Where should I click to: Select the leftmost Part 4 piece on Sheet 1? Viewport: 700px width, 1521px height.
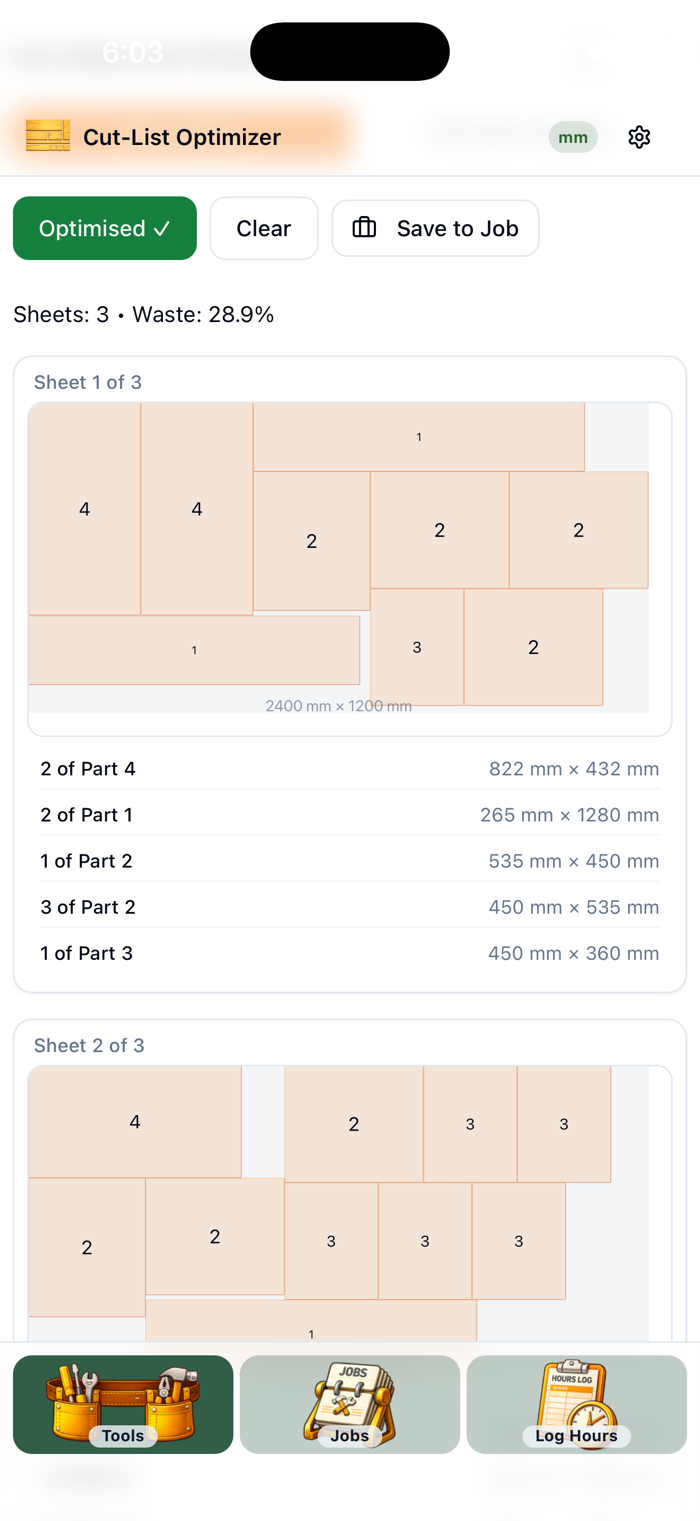pos(85,509)
